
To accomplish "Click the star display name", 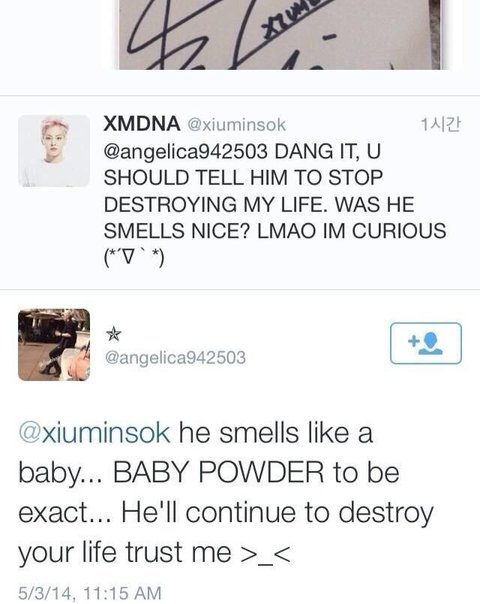I will click(x=113, y=334).
